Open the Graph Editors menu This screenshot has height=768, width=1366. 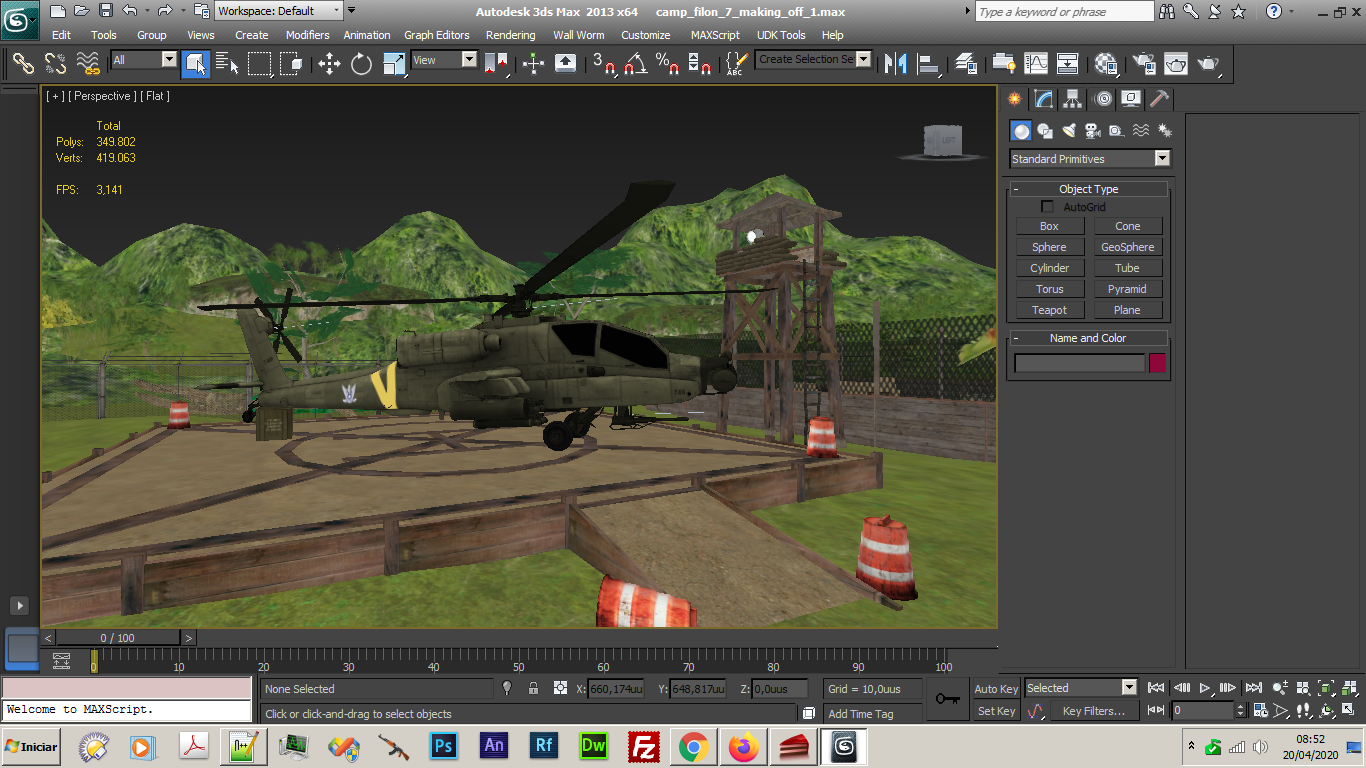click(437, 35)
